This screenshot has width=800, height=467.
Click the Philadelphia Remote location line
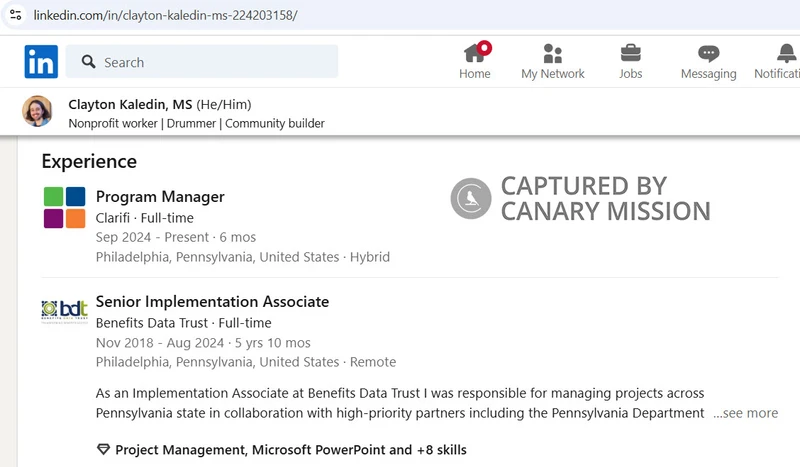246,362
